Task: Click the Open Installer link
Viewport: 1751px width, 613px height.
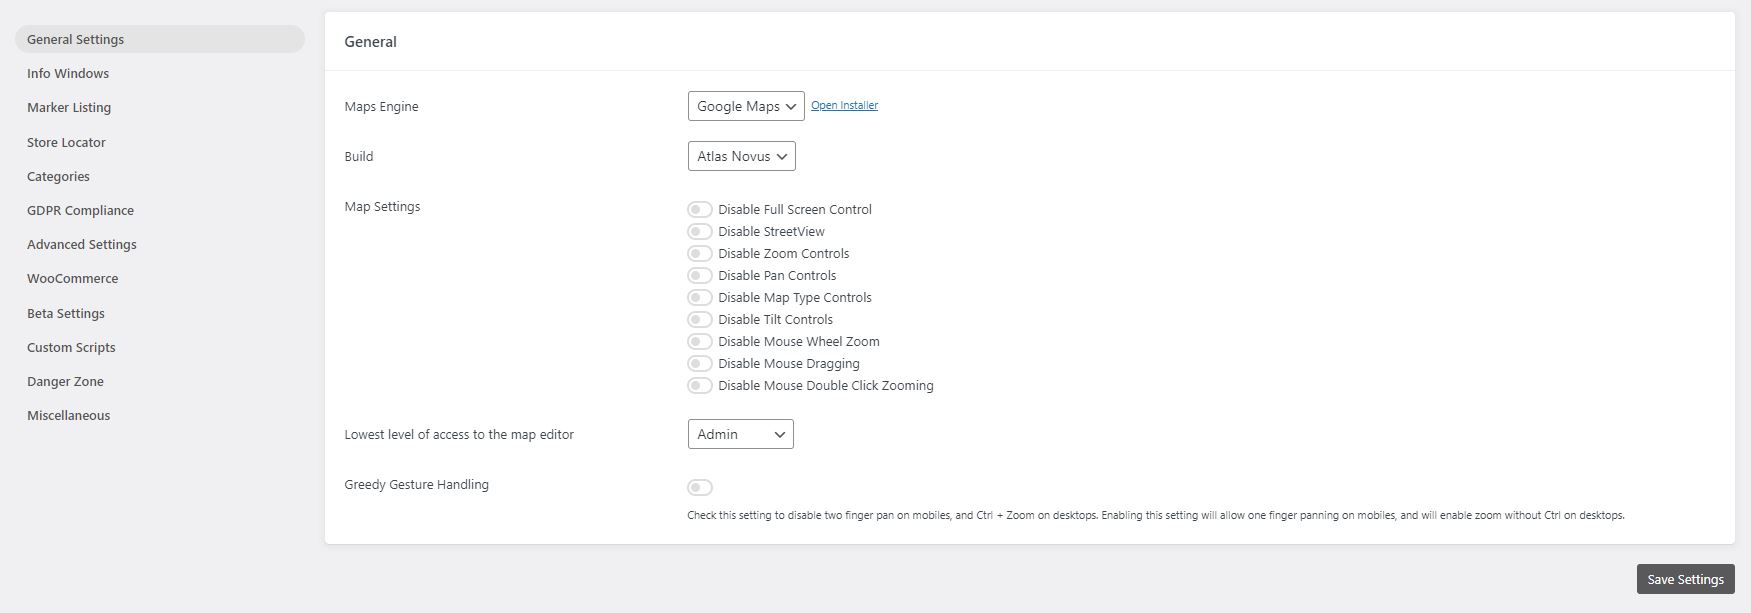Action: coord(845,105)
